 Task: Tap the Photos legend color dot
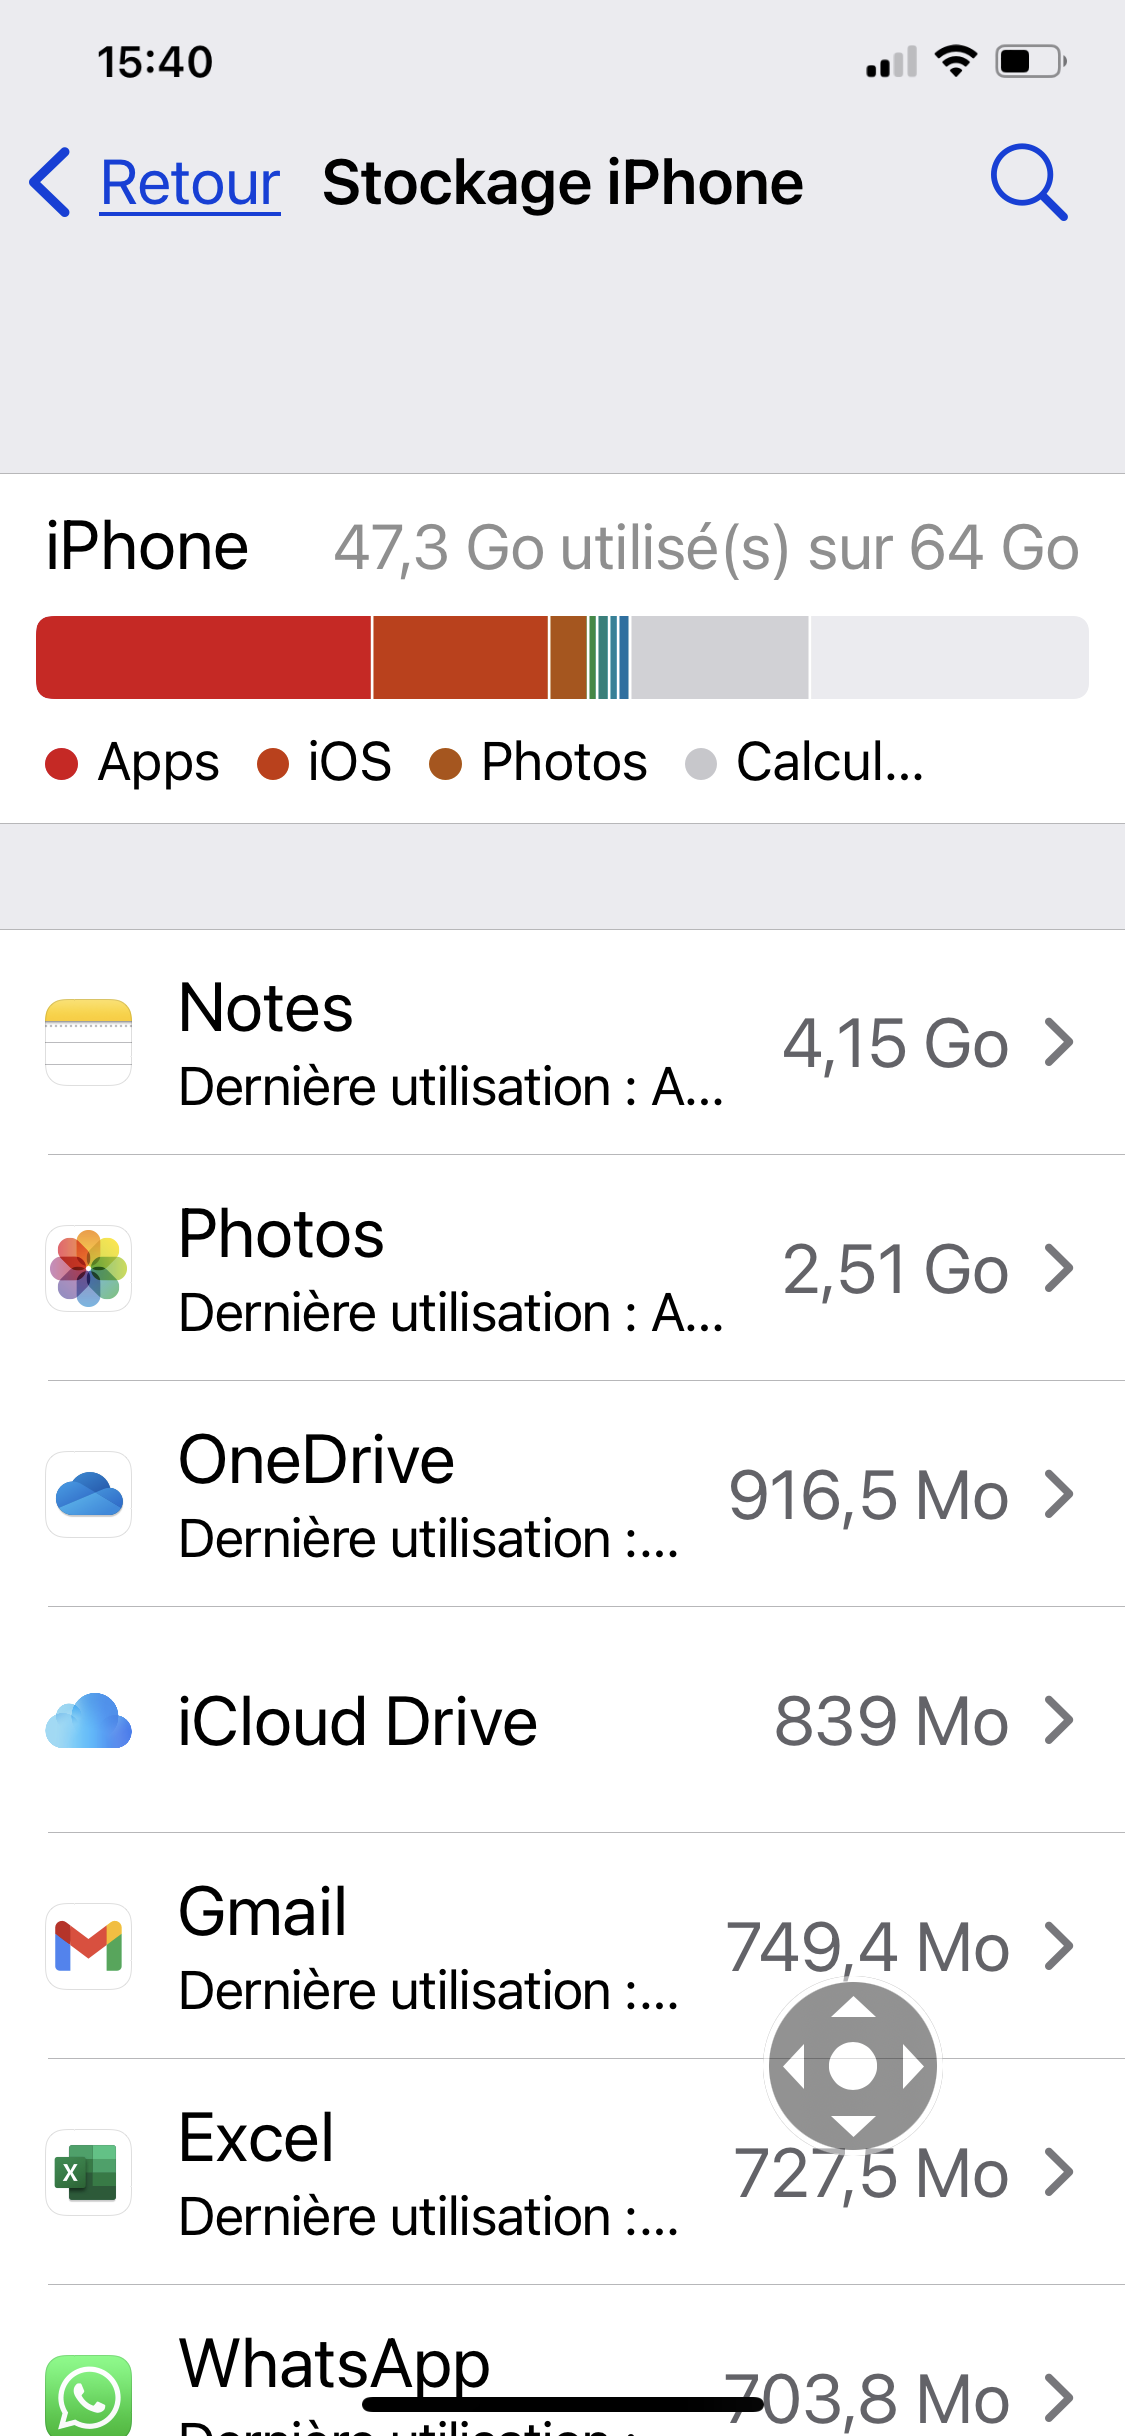[445, 764]
